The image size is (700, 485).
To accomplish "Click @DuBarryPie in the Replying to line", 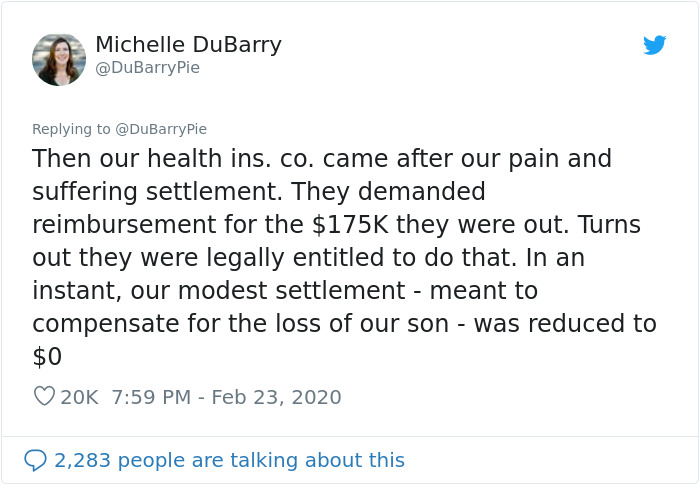I will pos(161,129).
